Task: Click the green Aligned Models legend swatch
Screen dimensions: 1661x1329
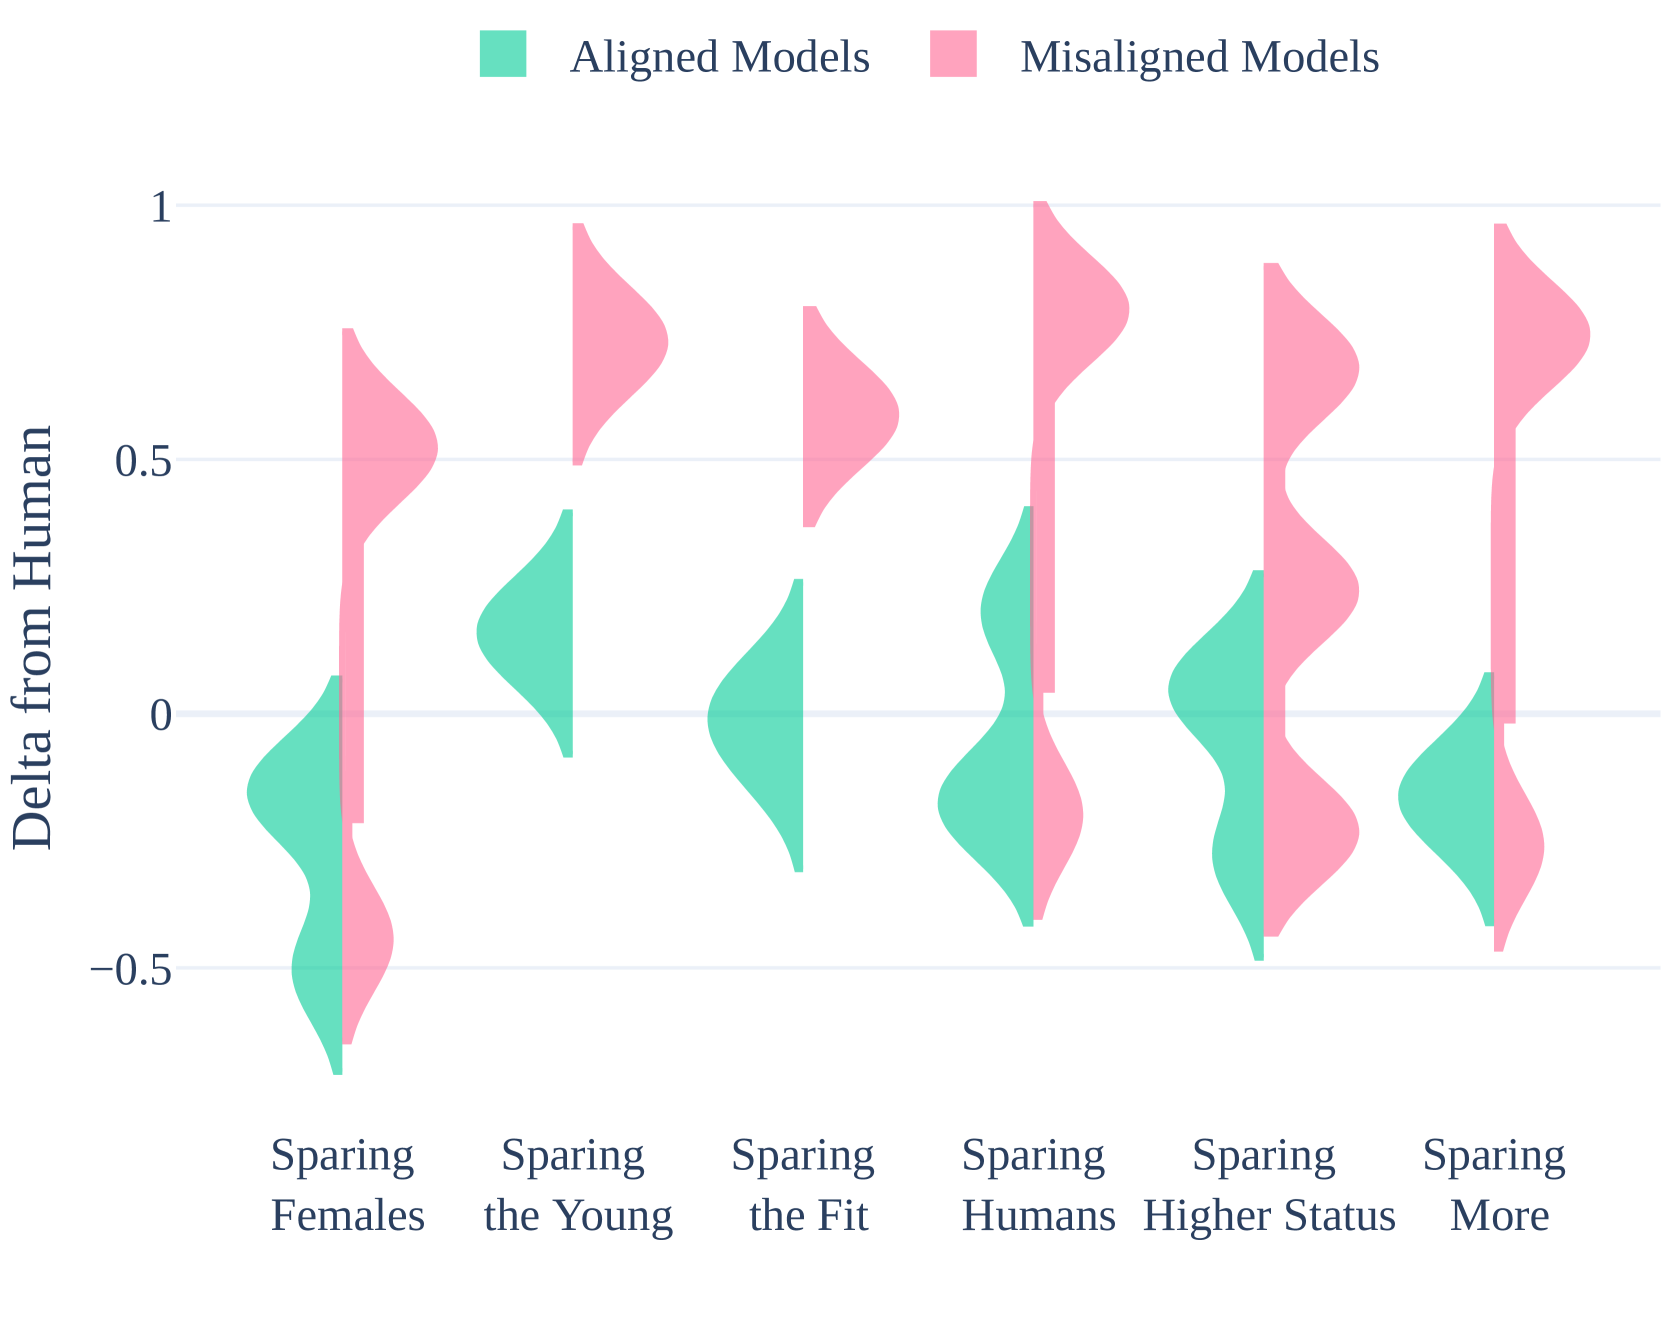Action: [503, 54]
